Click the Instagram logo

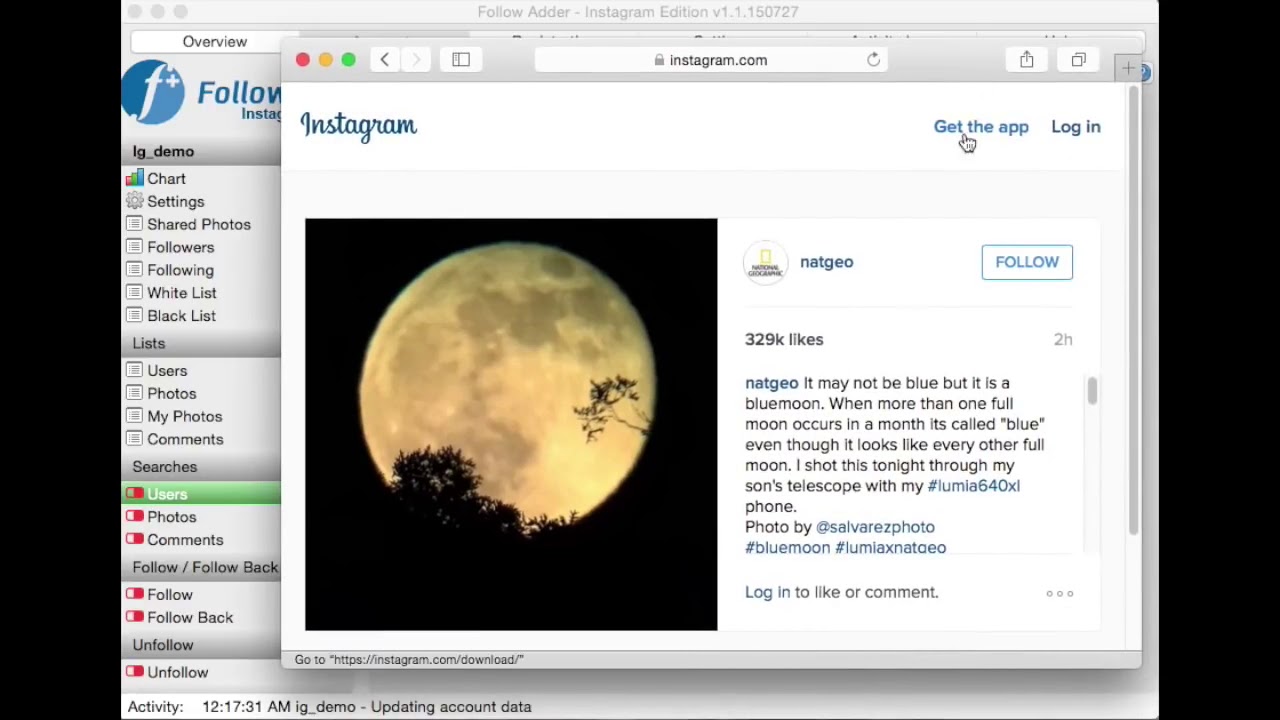click(358, 126)
